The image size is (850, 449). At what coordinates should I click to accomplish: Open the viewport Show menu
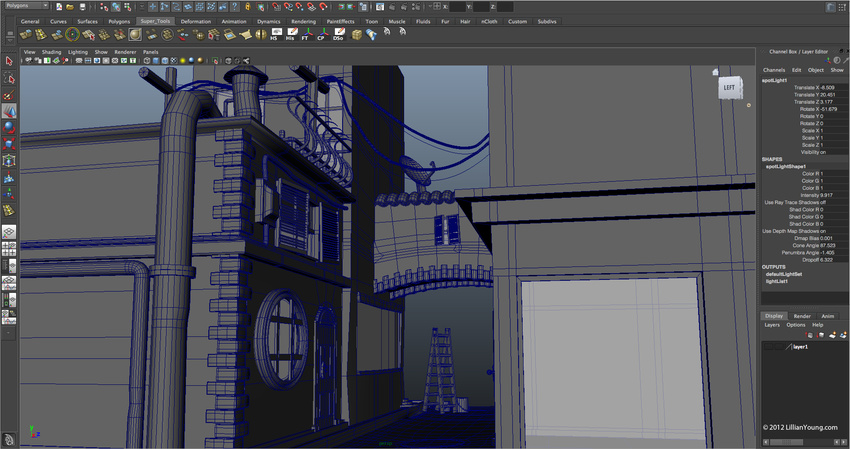point(101,52)
